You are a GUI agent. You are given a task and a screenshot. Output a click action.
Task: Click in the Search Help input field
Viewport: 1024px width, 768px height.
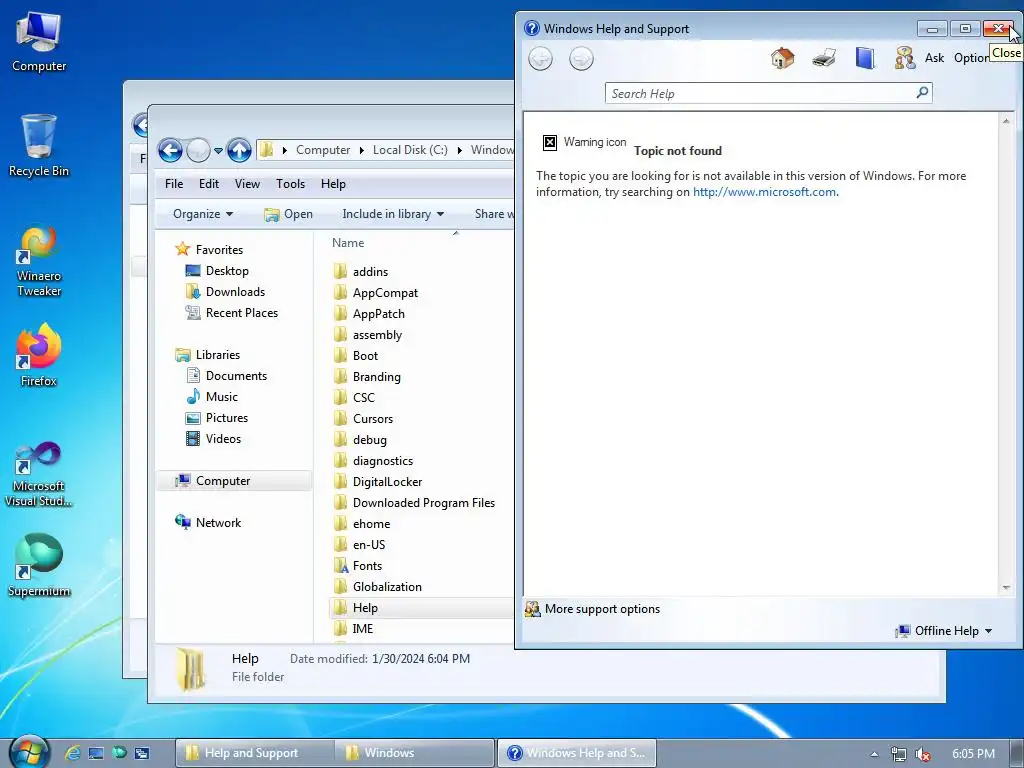(761, 93)
